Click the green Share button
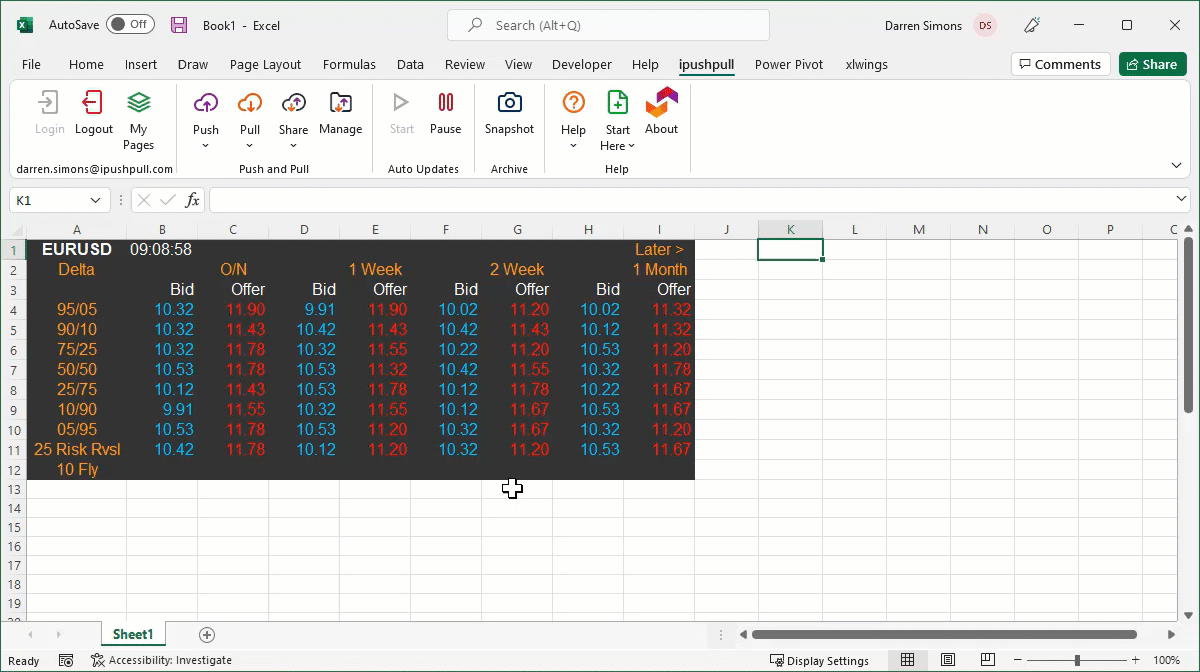 click(1152, 64)
